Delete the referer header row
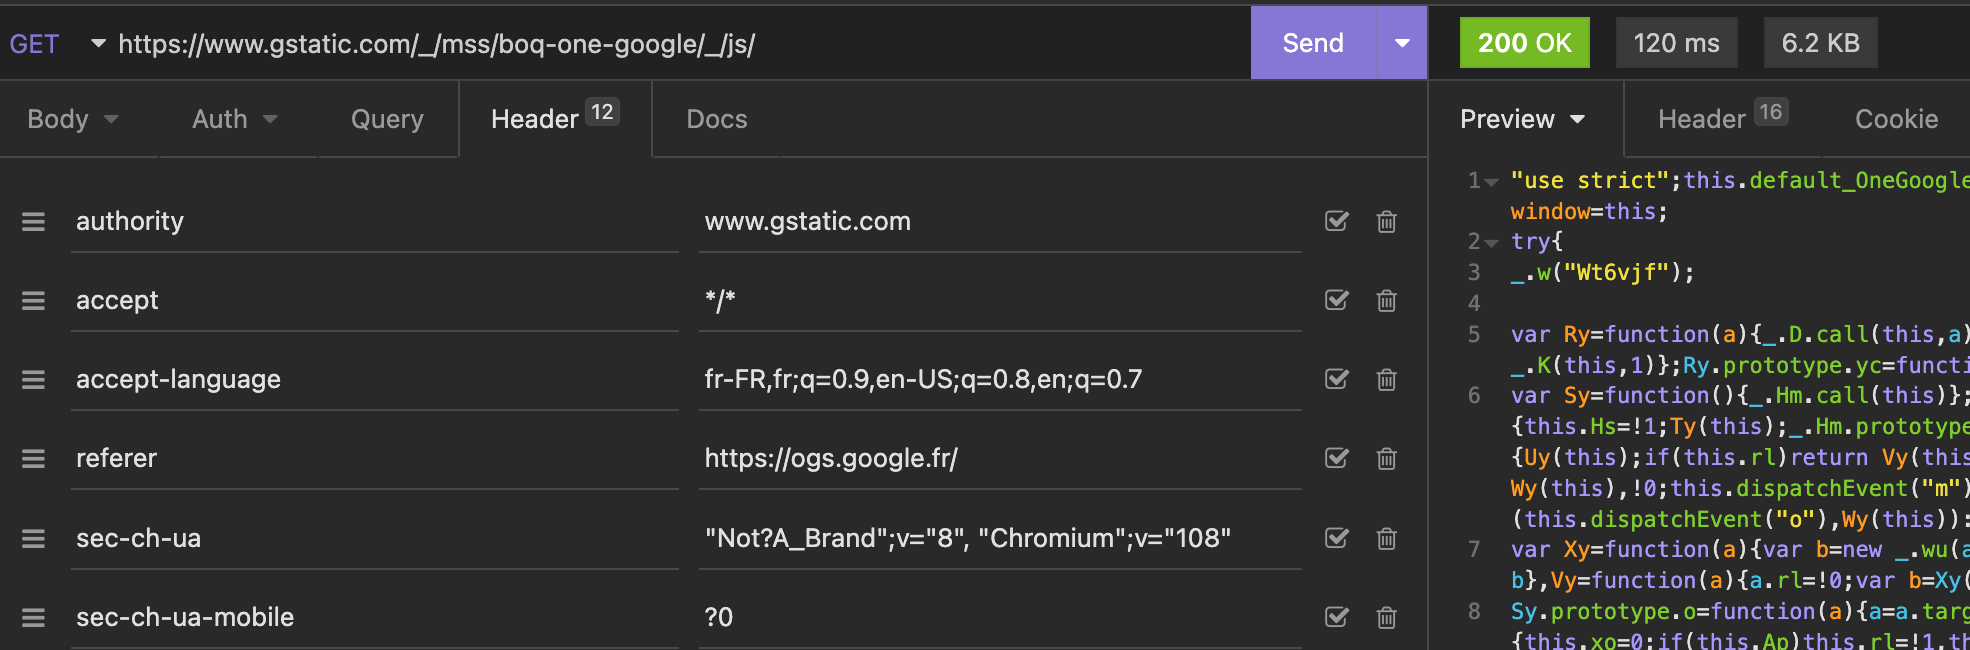 click(x=1387, y=458)
